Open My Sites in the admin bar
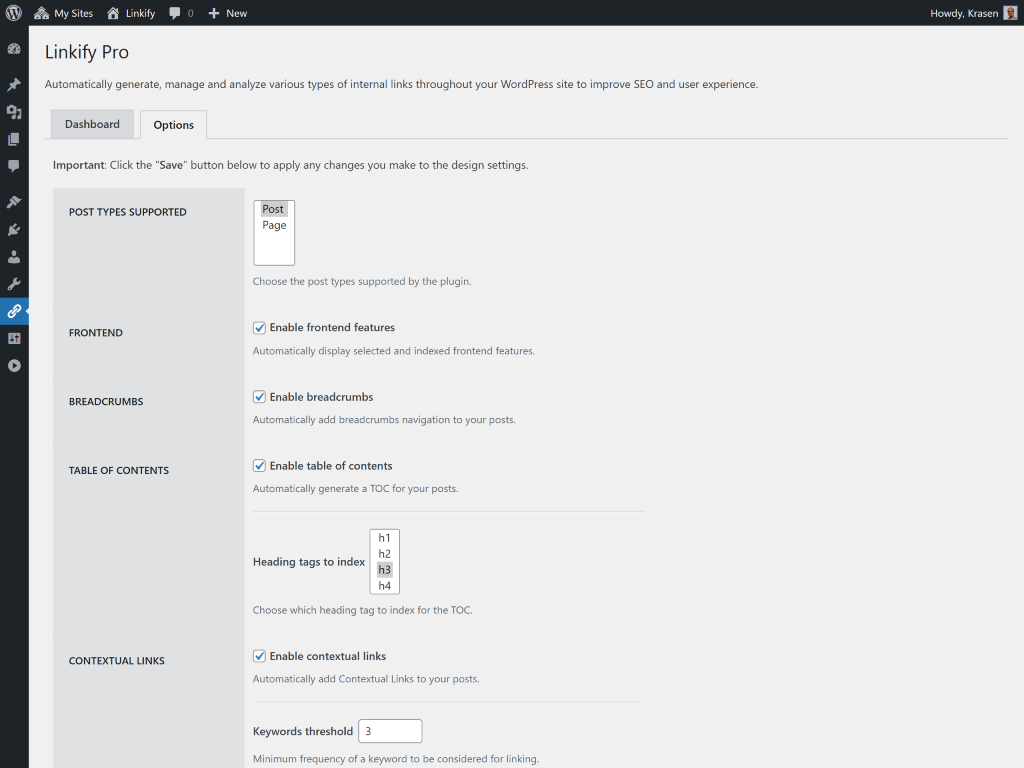1024x768 pixels. pyautogui.click(x=63, y=13)
